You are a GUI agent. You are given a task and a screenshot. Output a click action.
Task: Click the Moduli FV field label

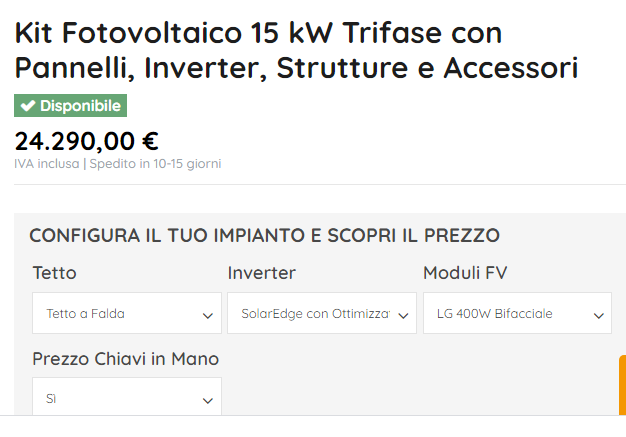pos(466,273)
